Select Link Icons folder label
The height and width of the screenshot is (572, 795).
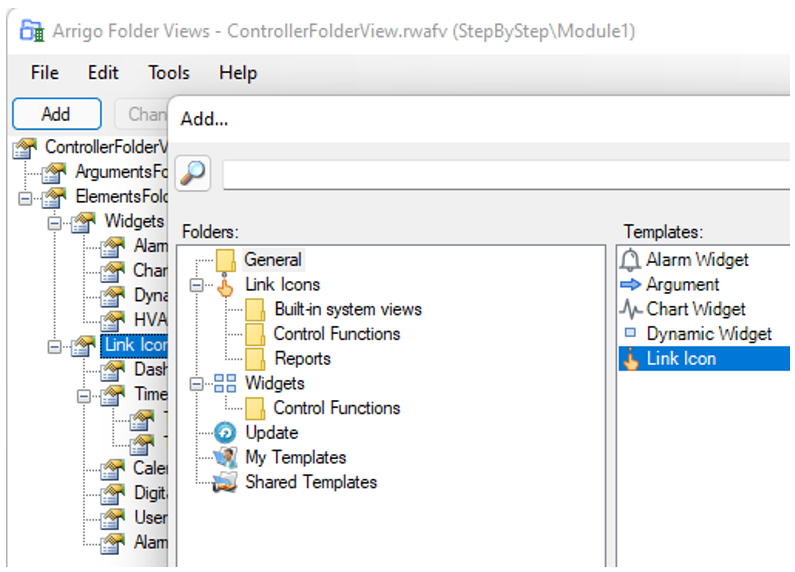(282, 285)
